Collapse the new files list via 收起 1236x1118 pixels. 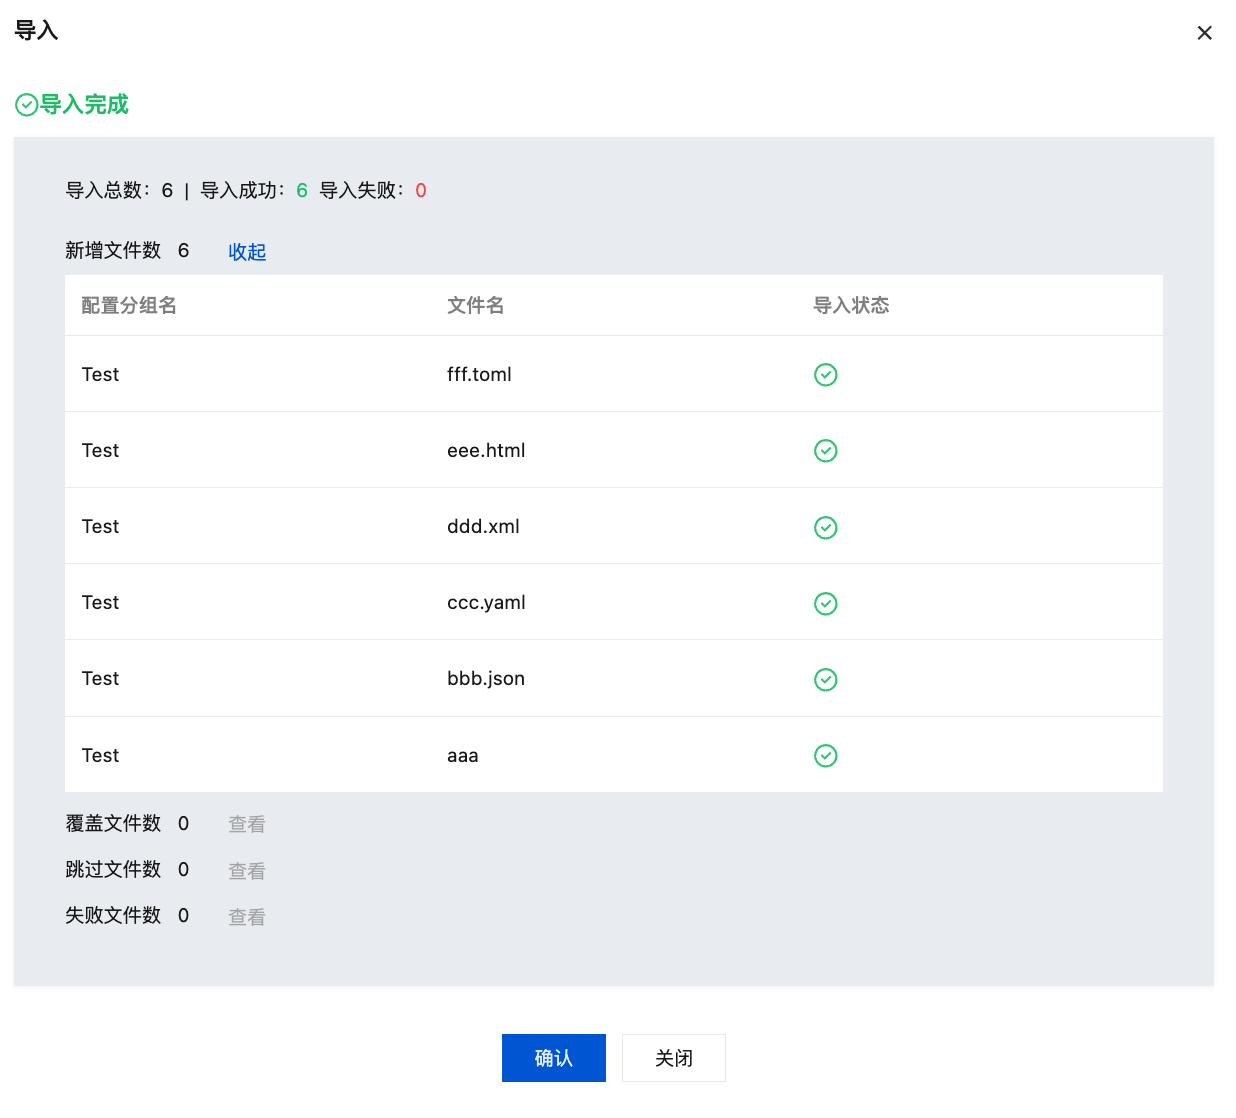click(x=247, y=252)
